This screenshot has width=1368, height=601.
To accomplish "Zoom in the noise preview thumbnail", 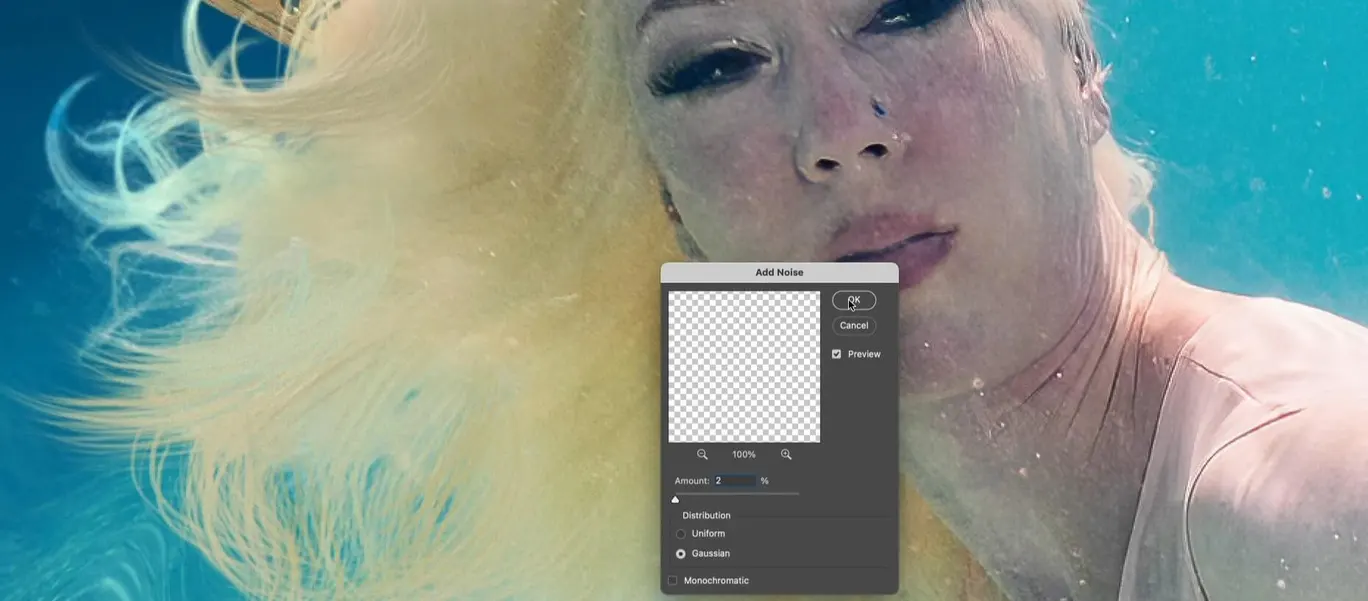I will (786, 454).
